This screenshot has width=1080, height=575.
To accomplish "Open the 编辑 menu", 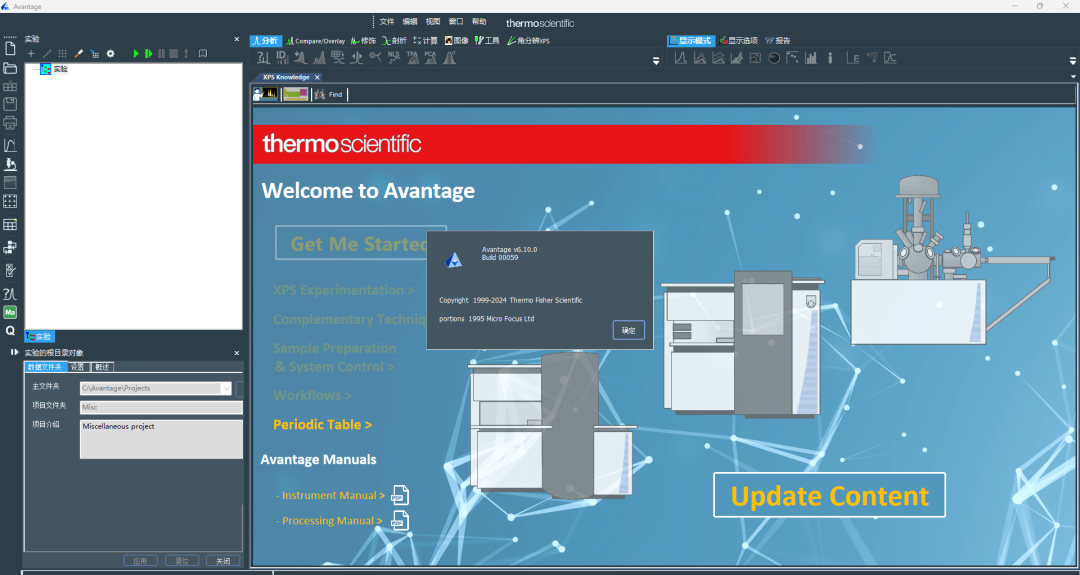I will click(410, 22).
